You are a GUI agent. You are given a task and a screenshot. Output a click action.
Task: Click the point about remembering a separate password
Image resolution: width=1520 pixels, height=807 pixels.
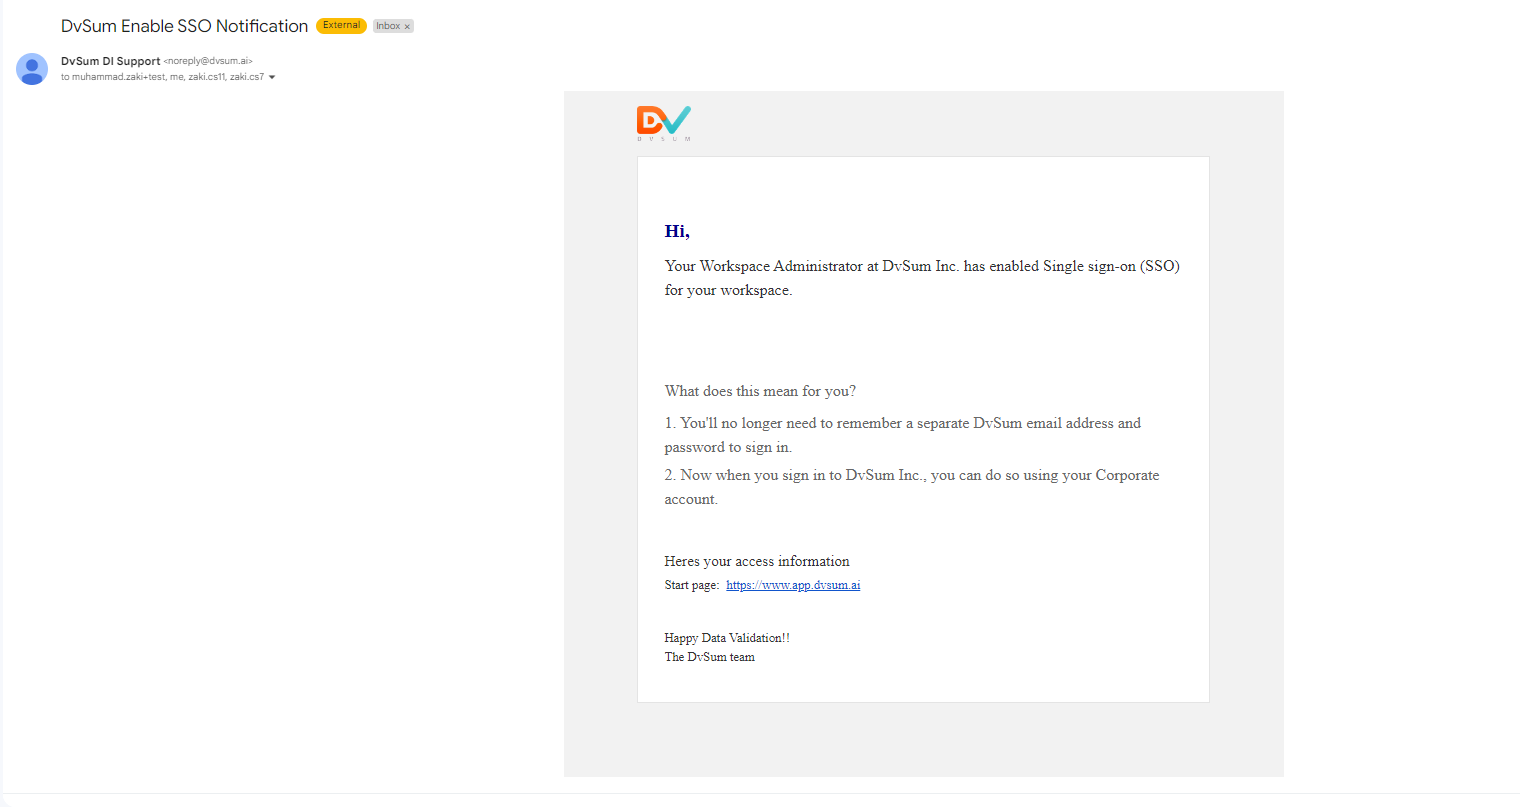point(902,435)
